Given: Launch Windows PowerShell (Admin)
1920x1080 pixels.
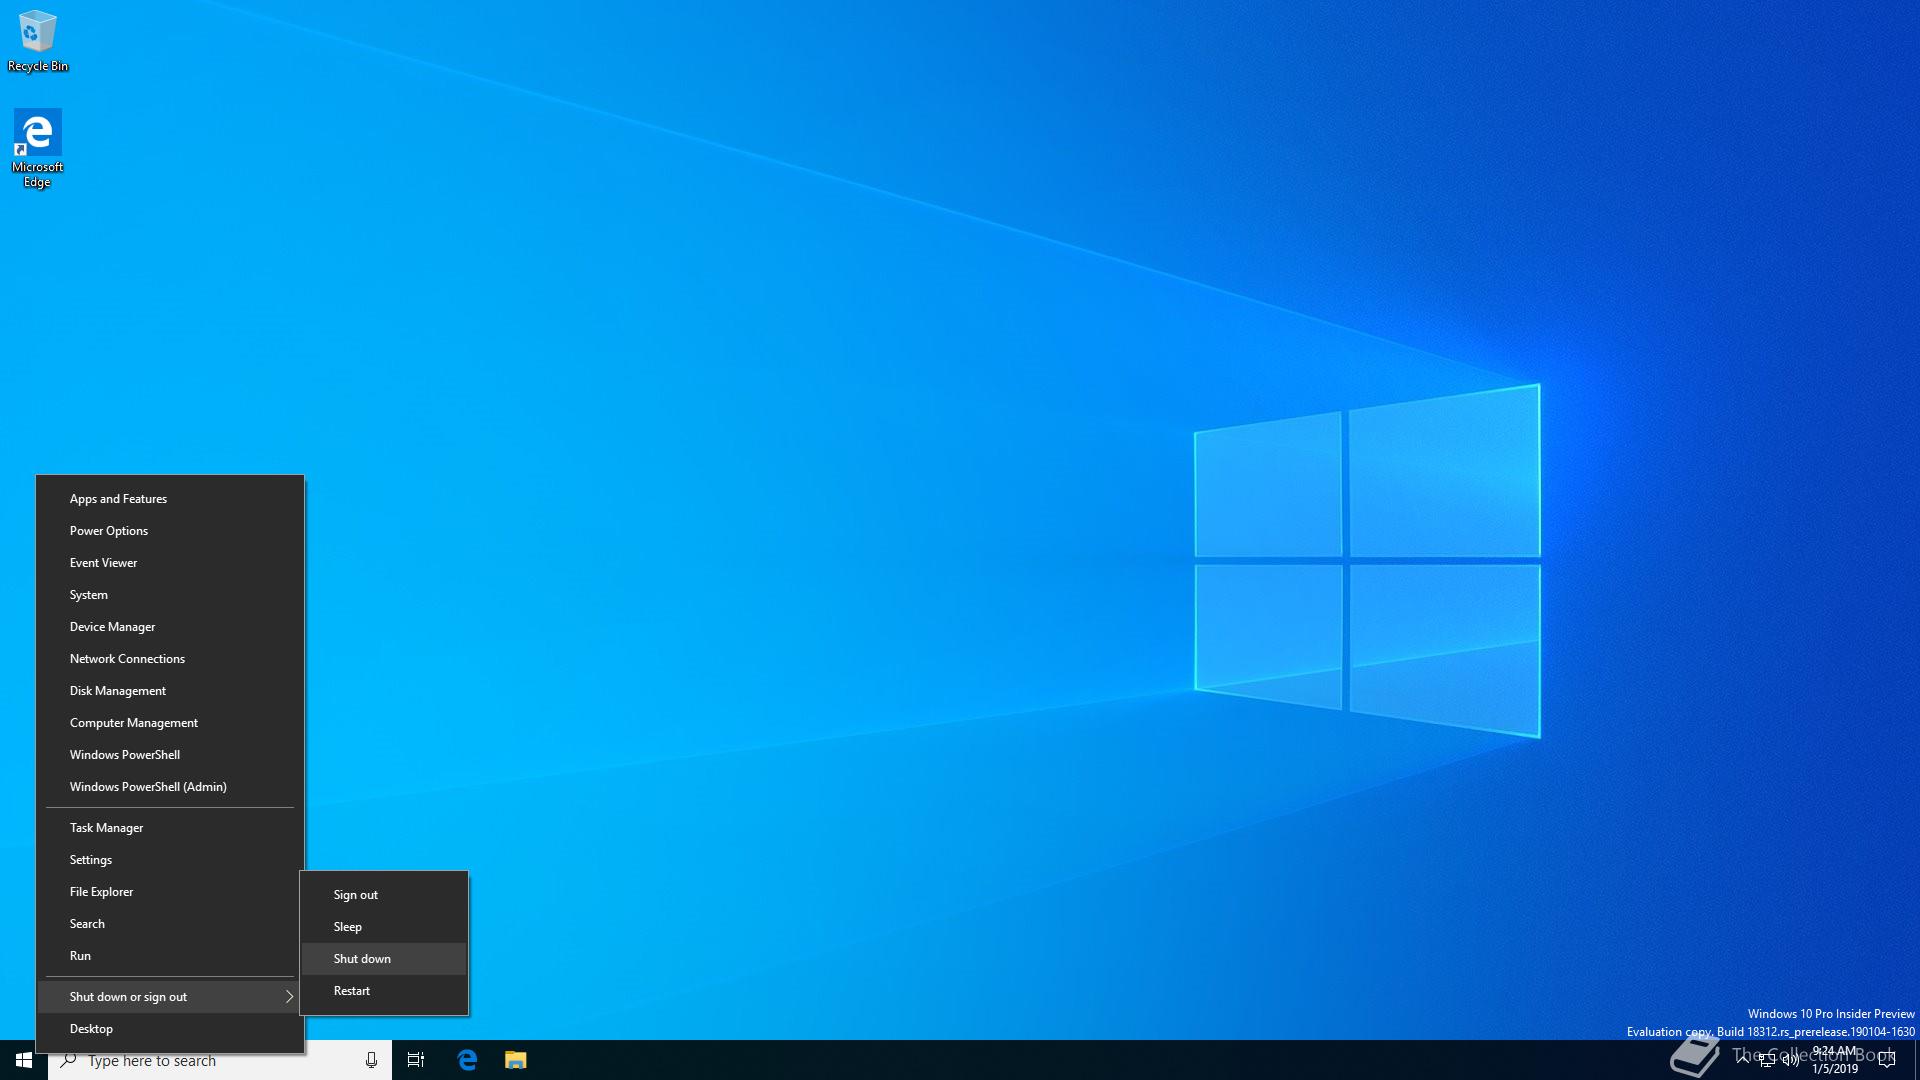Looking at the screenshot, I should (170, 787).
